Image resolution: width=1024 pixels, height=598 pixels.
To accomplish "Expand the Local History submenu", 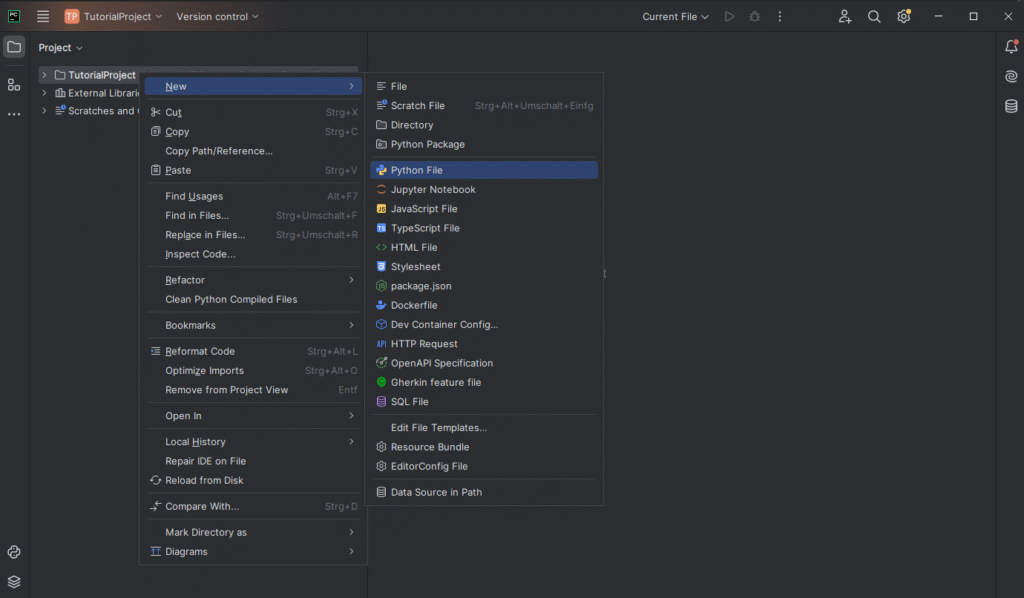I will pos(253,442).
